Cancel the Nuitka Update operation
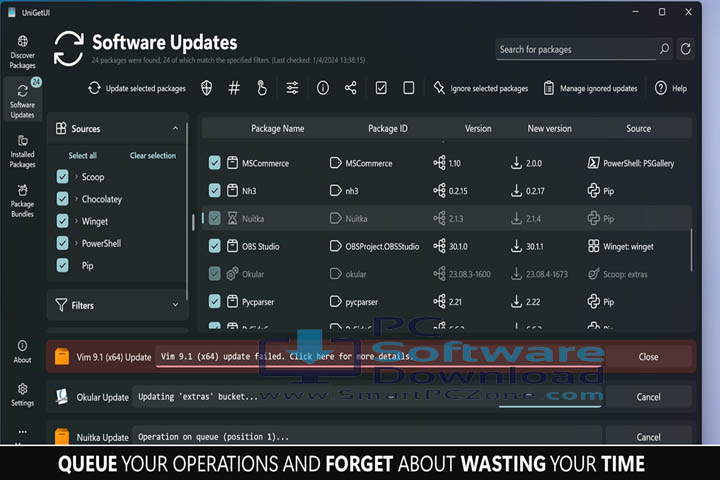Screen dimensions: 720x480 tap(648, 437)
